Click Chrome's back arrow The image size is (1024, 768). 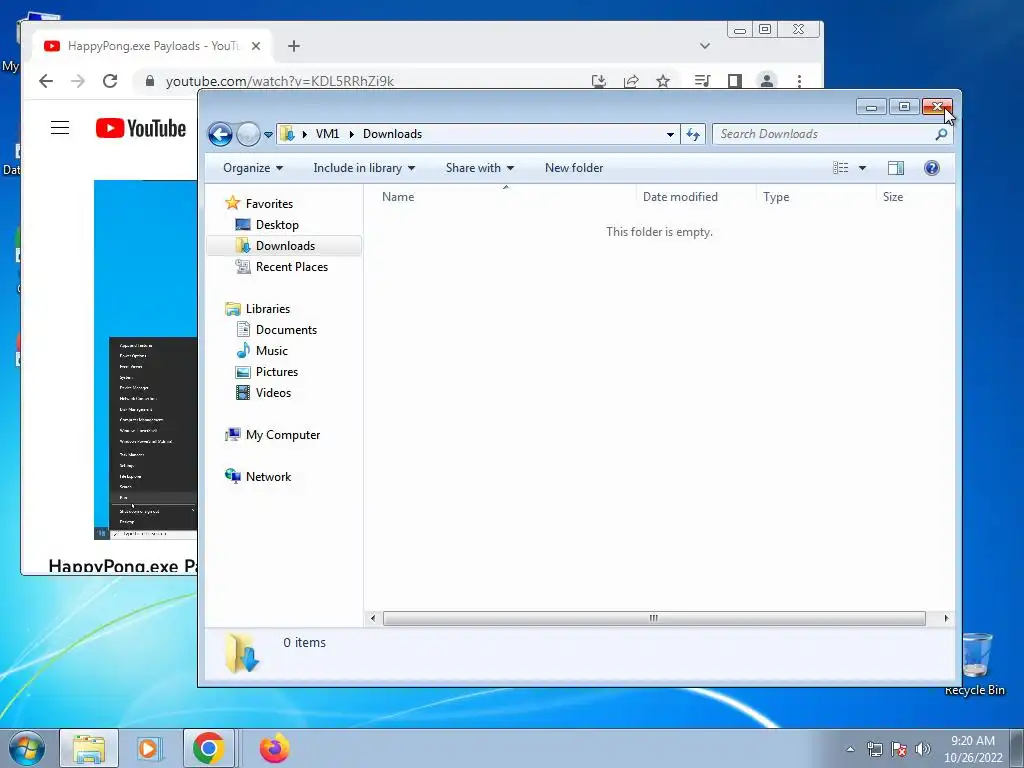(x=45, y=81)
